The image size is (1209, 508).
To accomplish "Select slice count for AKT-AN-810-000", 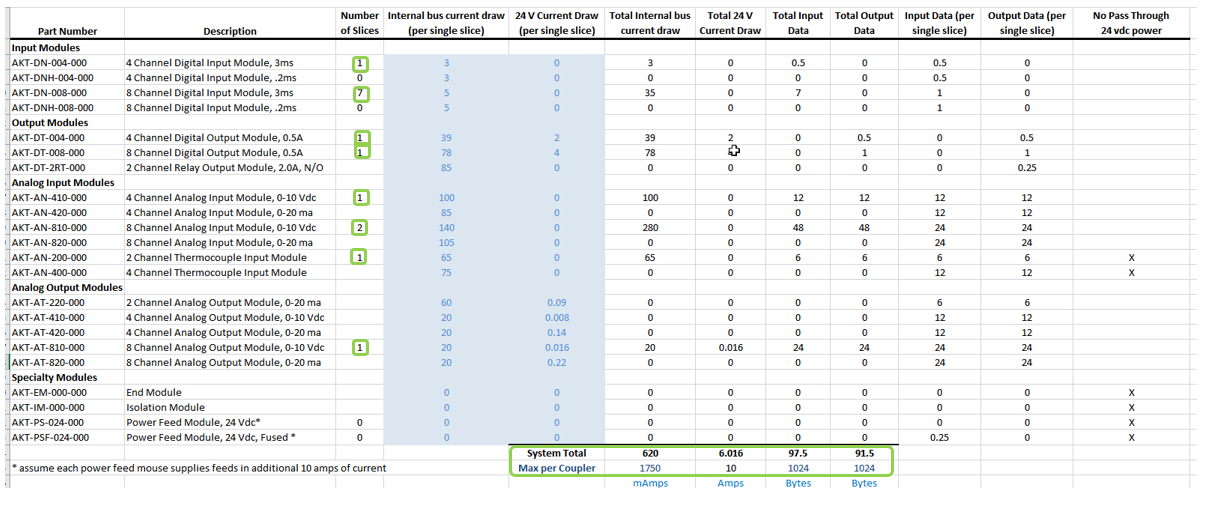I will [360, 228].
